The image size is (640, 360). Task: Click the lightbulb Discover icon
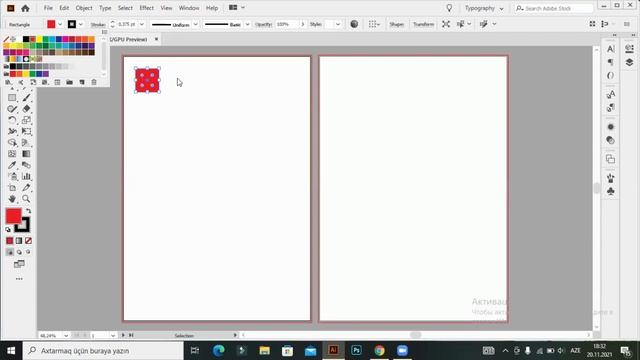tap(449, 8)
